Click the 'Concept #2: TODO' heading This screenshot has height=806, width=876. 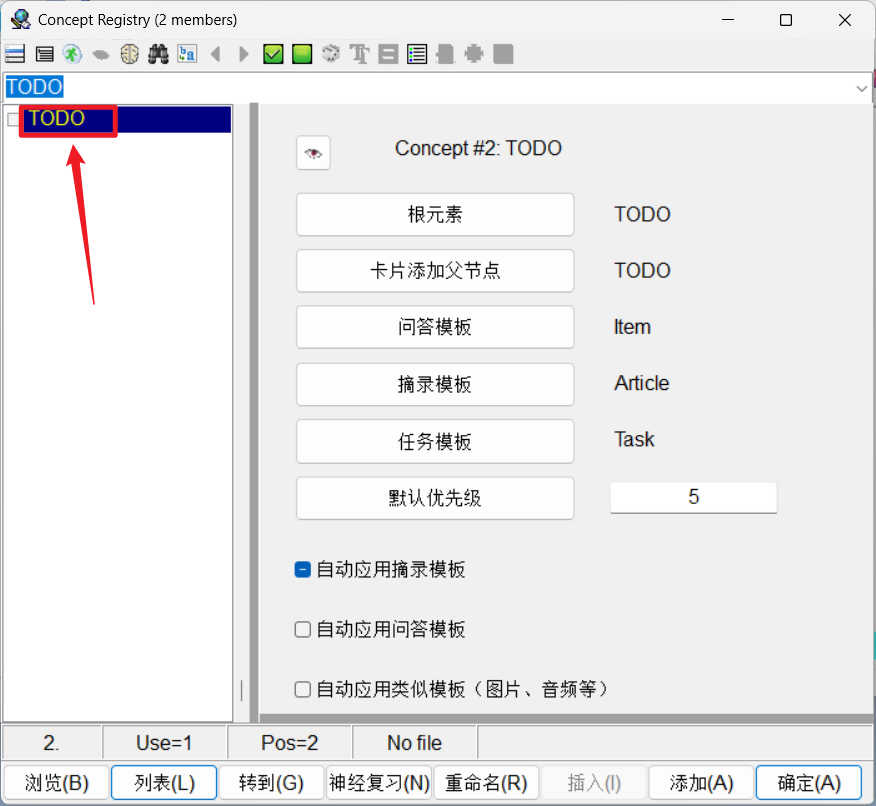478,149
